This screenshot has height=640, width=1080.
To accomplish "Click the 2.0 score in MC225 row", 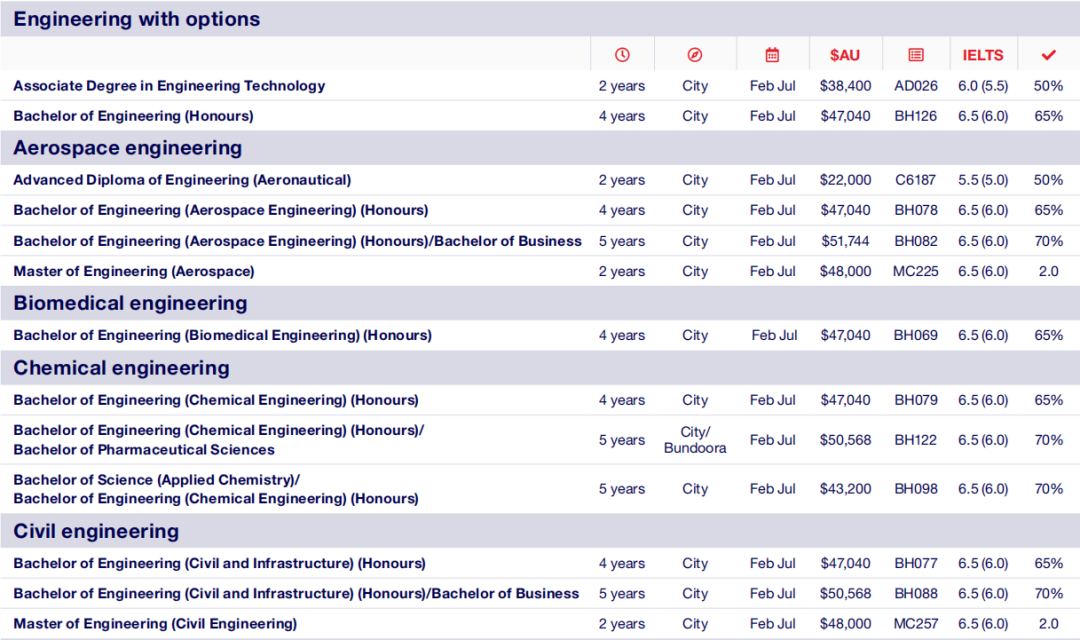I will (1048, 272).
